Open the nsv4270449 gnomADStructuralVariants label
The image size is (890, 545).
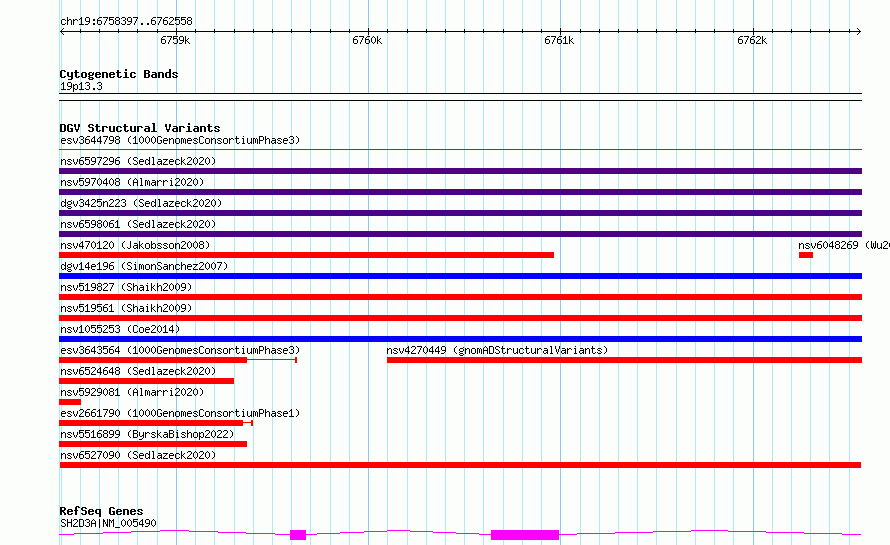[x=497, y=350]
